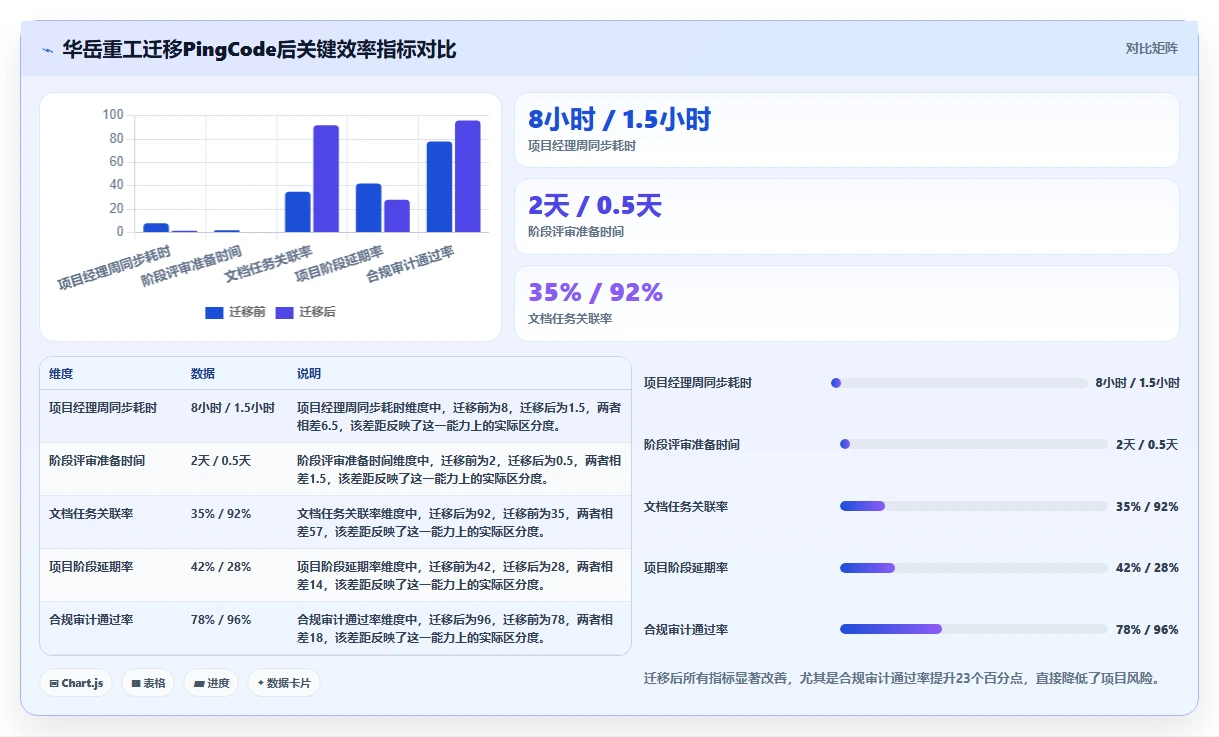Click the description cell mentioning 相差6.5
The width and height of the screenshot is (1219, 737).
459,417
